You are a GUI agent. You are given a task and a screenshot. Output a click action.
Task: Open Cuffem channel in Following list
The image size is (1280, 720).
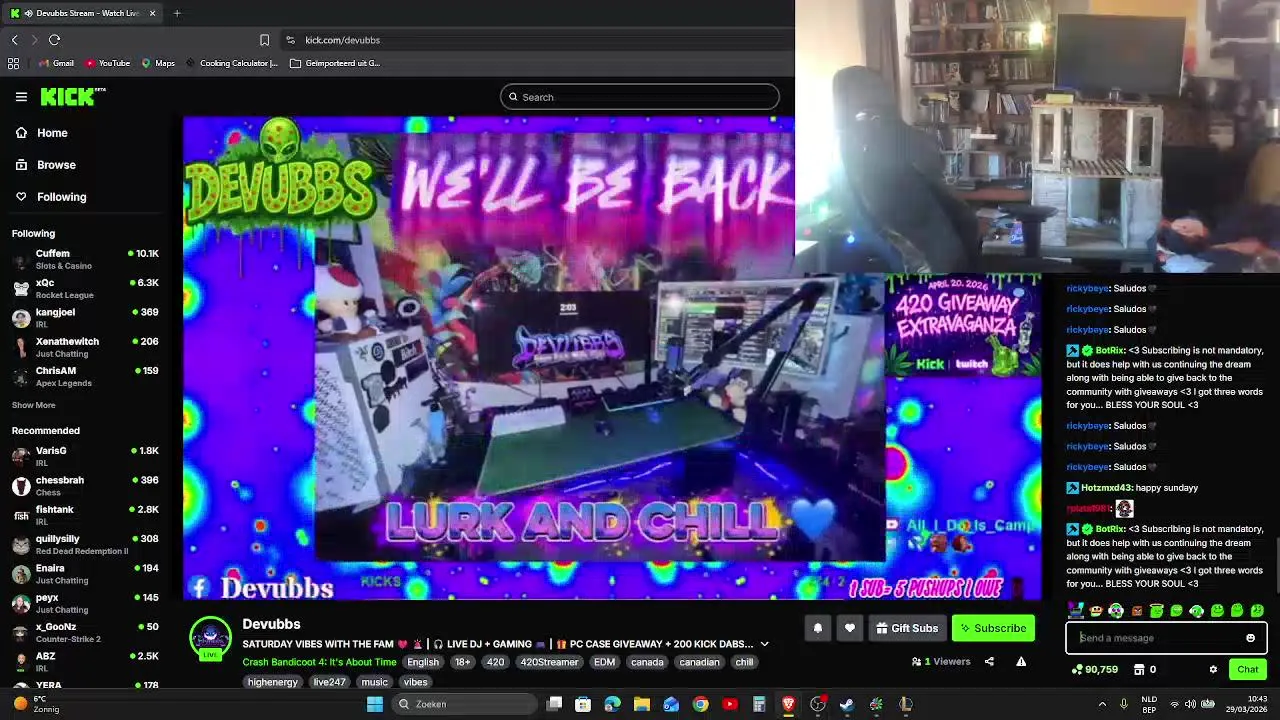click(x=85, y=259)
